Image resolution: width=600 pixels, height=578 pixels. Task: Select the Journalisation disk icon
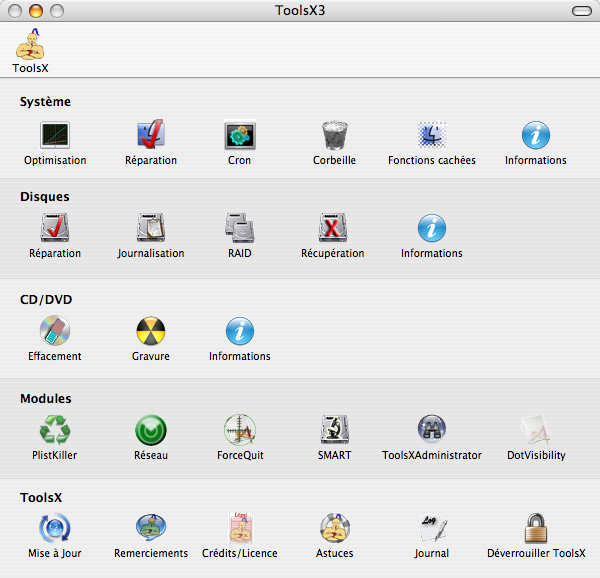coord(151,228)
